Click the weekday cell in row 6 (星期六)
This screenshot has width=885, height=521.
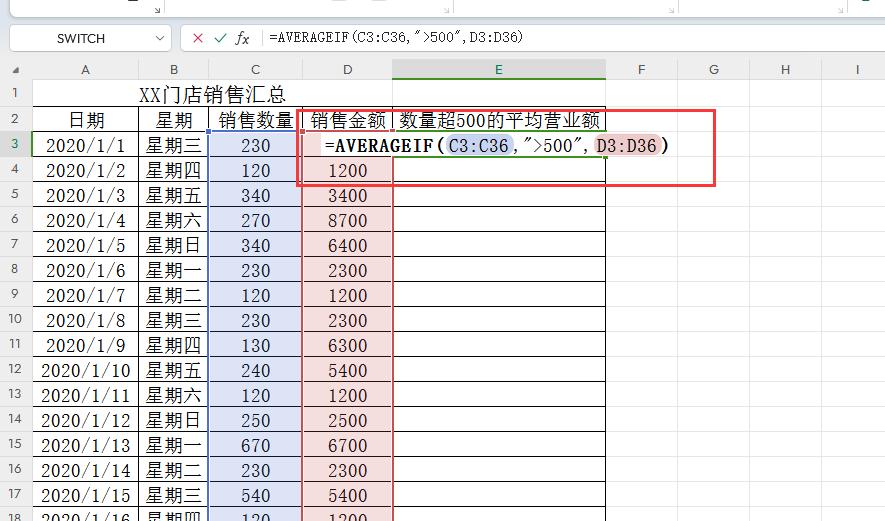[174, 220]
